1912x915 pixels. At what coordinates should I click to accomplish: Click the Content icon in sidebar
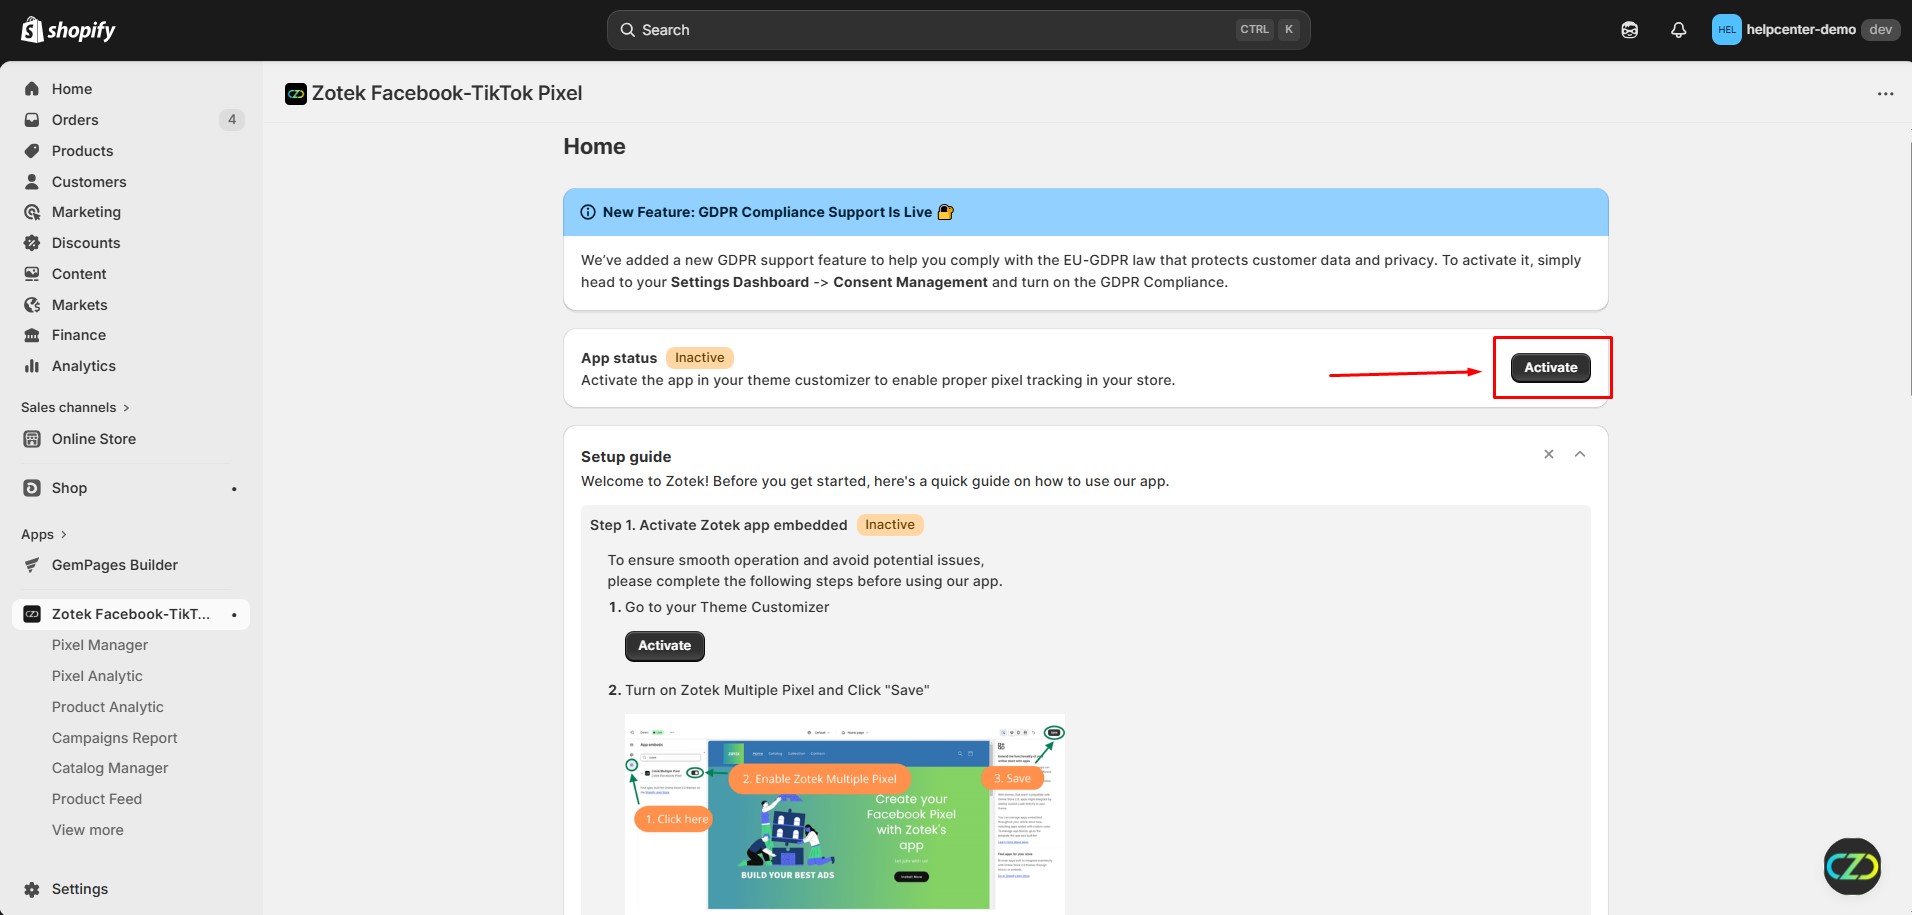[32, 274]
